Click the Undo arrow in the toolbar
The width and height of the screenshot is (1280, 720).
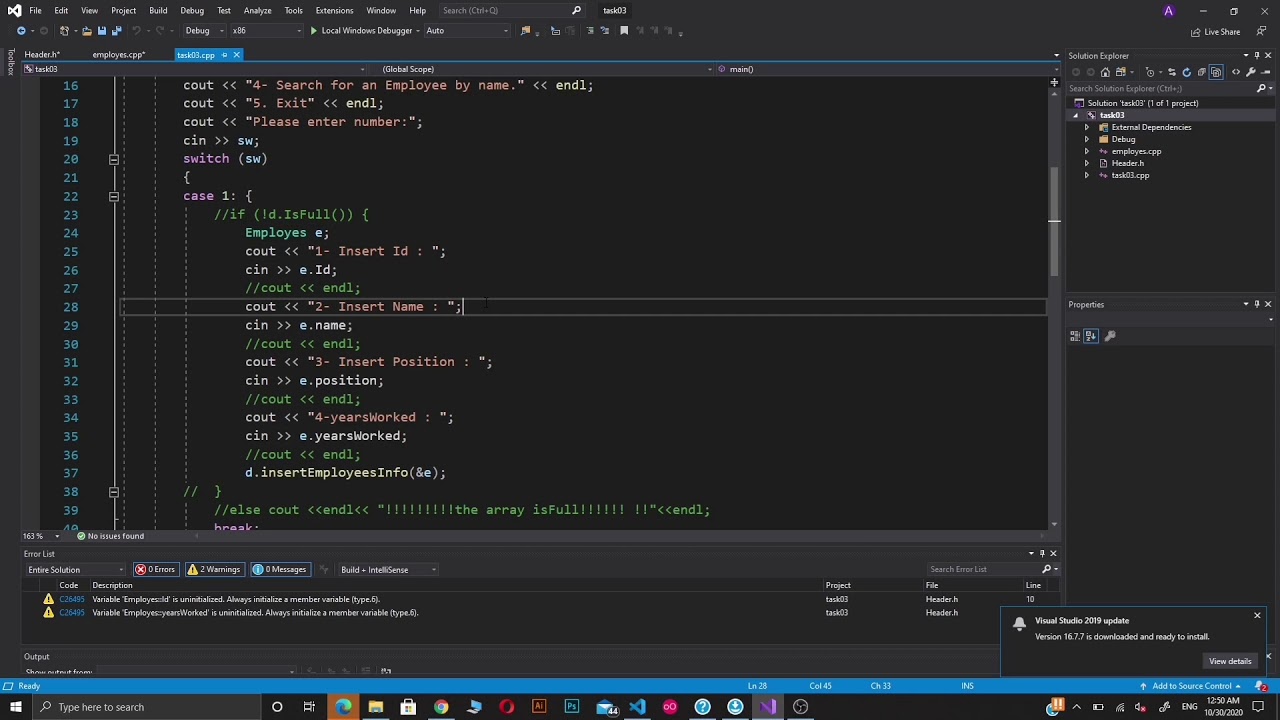coord(137,31)
